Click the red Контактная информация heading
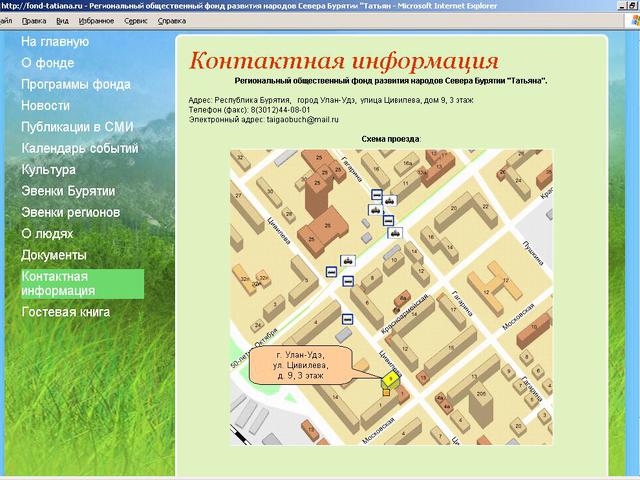640x480 pixels. pos(344,61)
